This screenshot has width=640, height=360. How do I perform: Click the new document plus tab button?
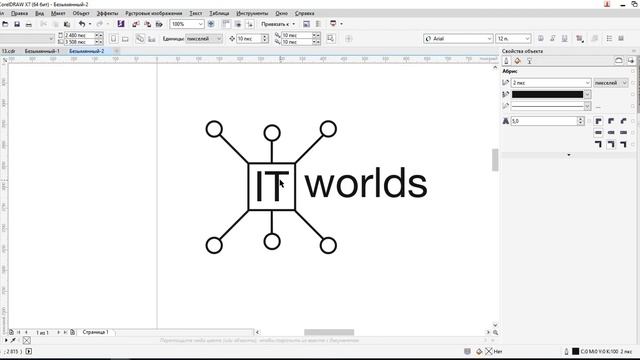[x=116, y=51]
